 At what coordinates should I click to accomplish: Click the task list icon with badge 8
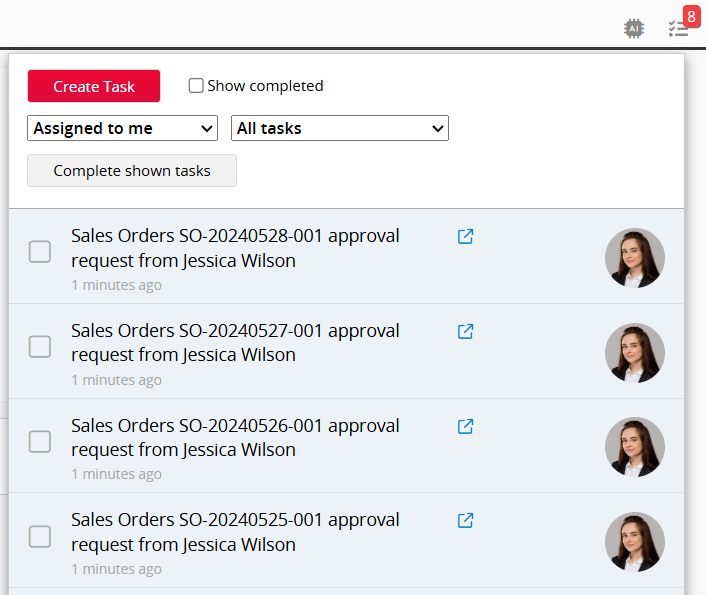[679, 28]
